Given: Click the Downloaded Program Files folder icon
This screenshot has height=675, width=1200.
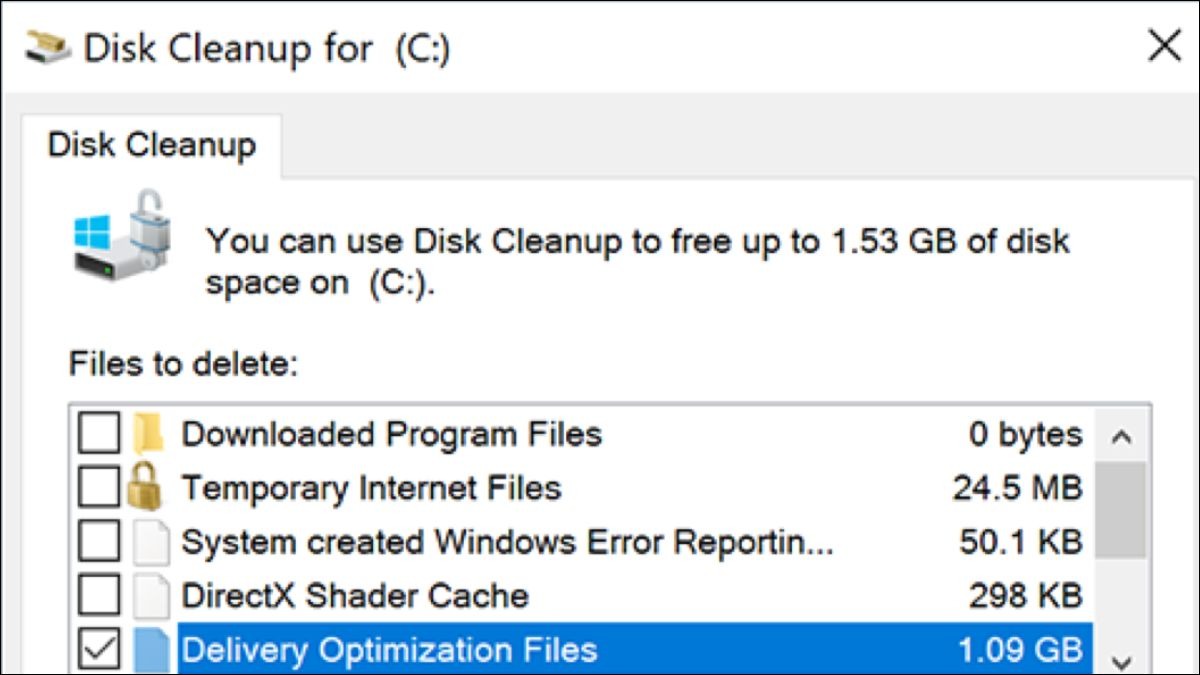Looking at the screenshot, I should [x=148, y=434].
